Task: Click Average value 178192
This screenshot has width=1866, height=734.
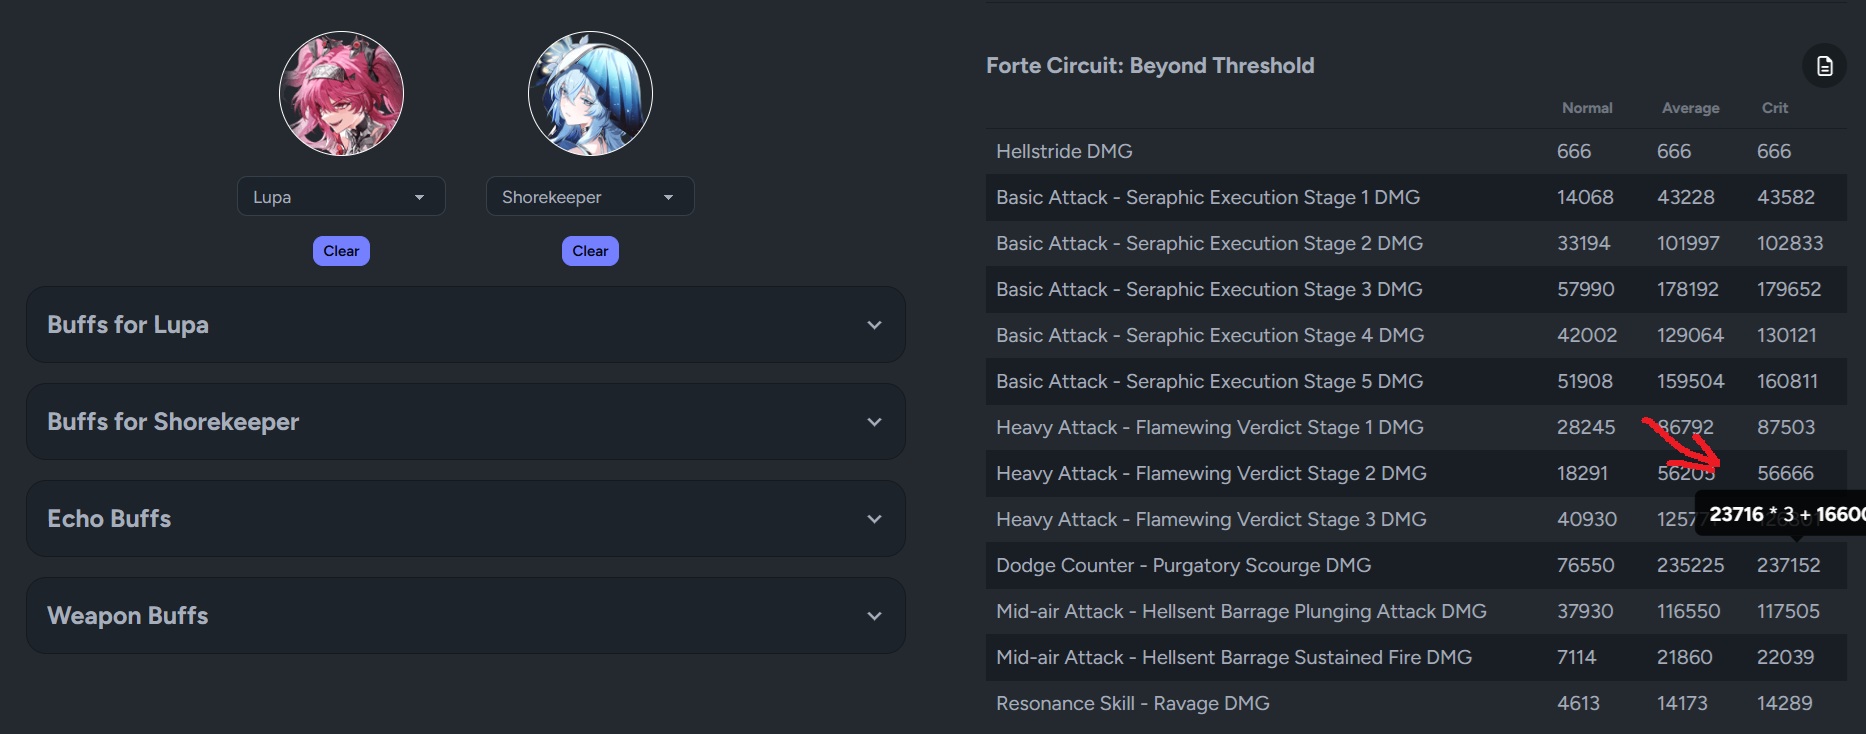Action: click(x=1688, y=289)
